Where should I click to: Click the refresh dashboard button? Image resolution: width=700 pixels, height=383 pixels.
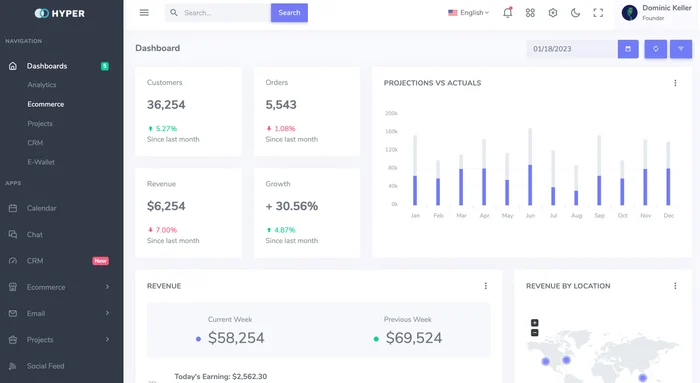(x=655, y=49)
